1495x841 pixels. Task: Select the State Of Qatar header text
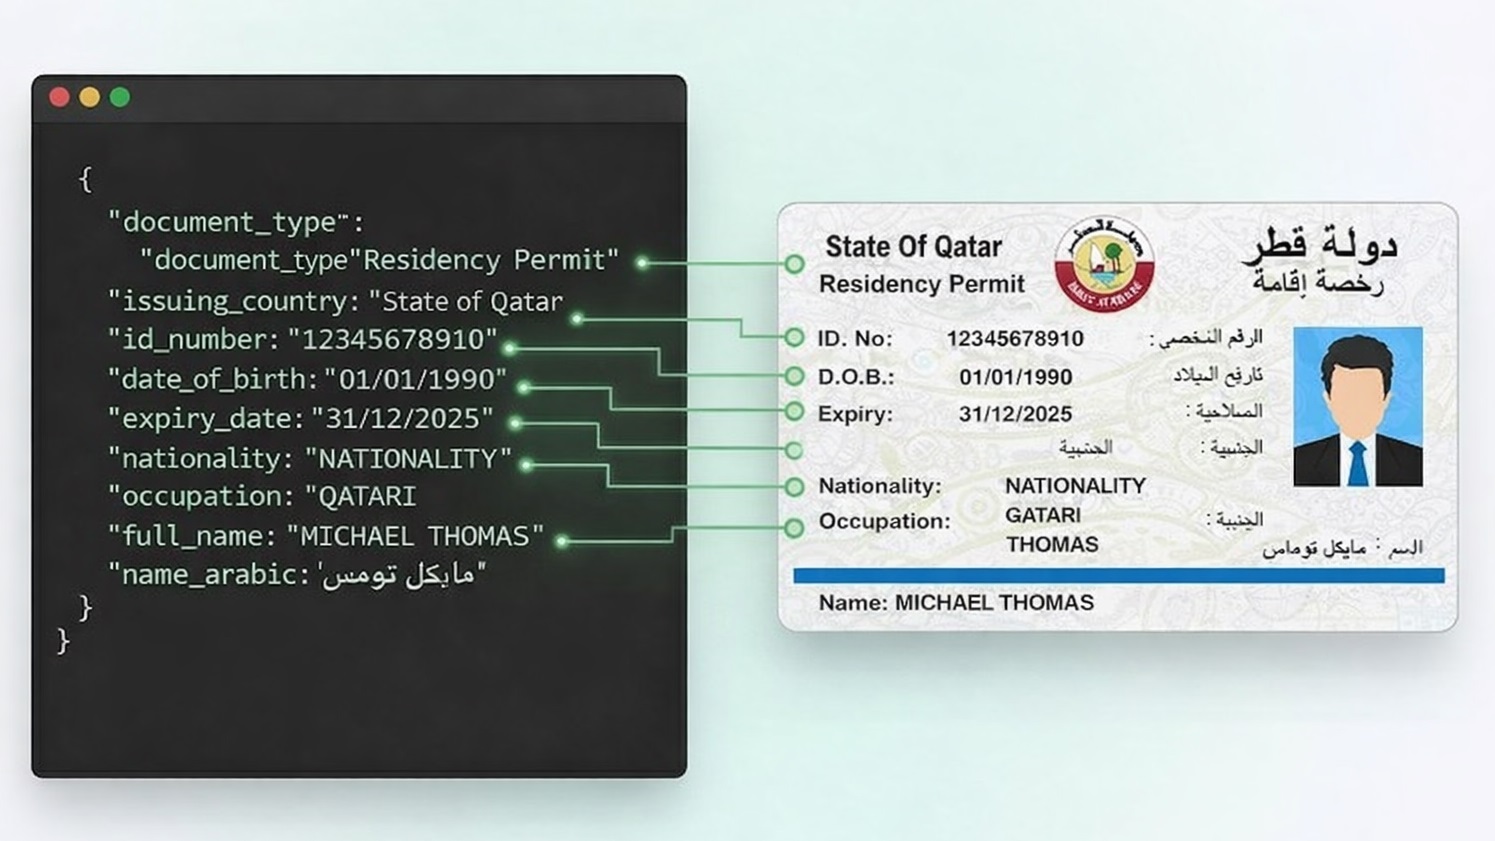[913, 246]
